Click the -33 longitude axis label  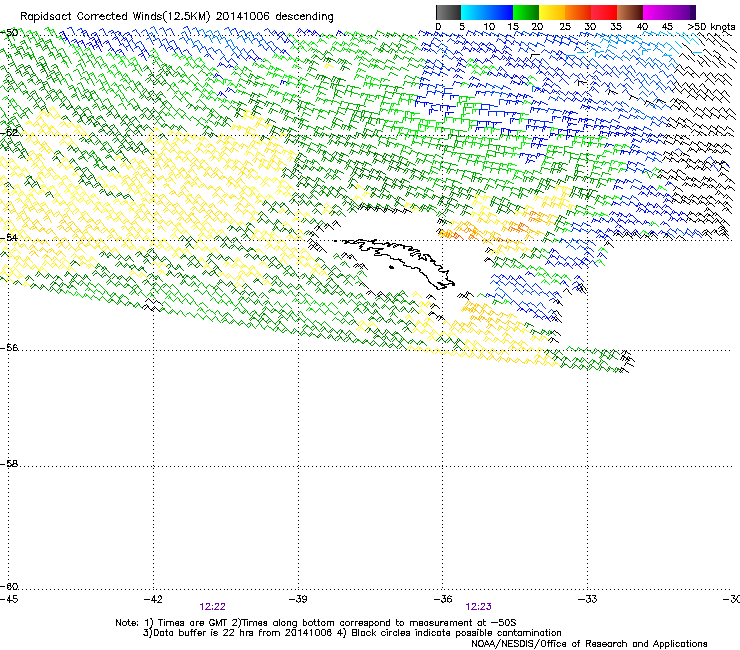(587, 599)
